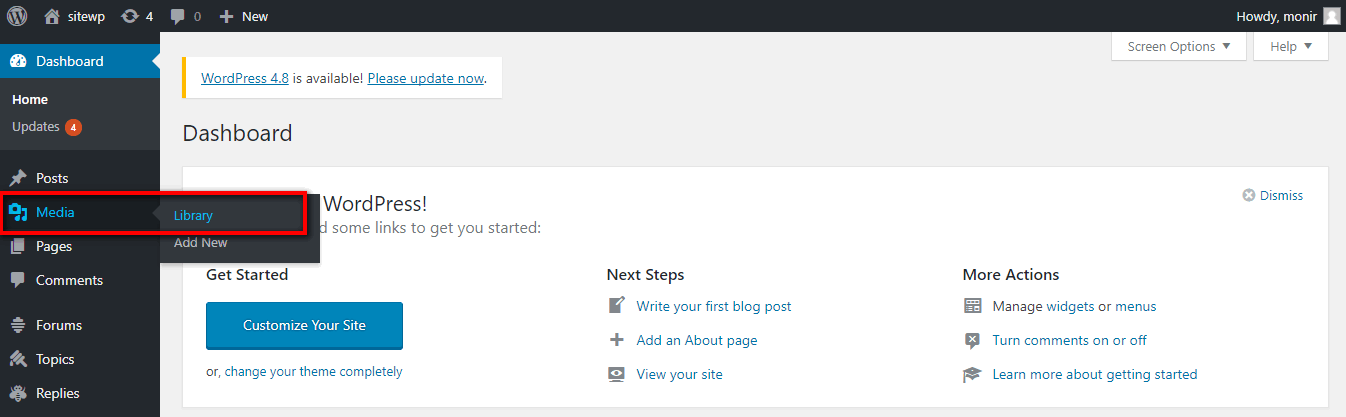Open the Forums icon in sidebar
The image size is (1346, 417).
pyautogui.click(x=18, y=325)
